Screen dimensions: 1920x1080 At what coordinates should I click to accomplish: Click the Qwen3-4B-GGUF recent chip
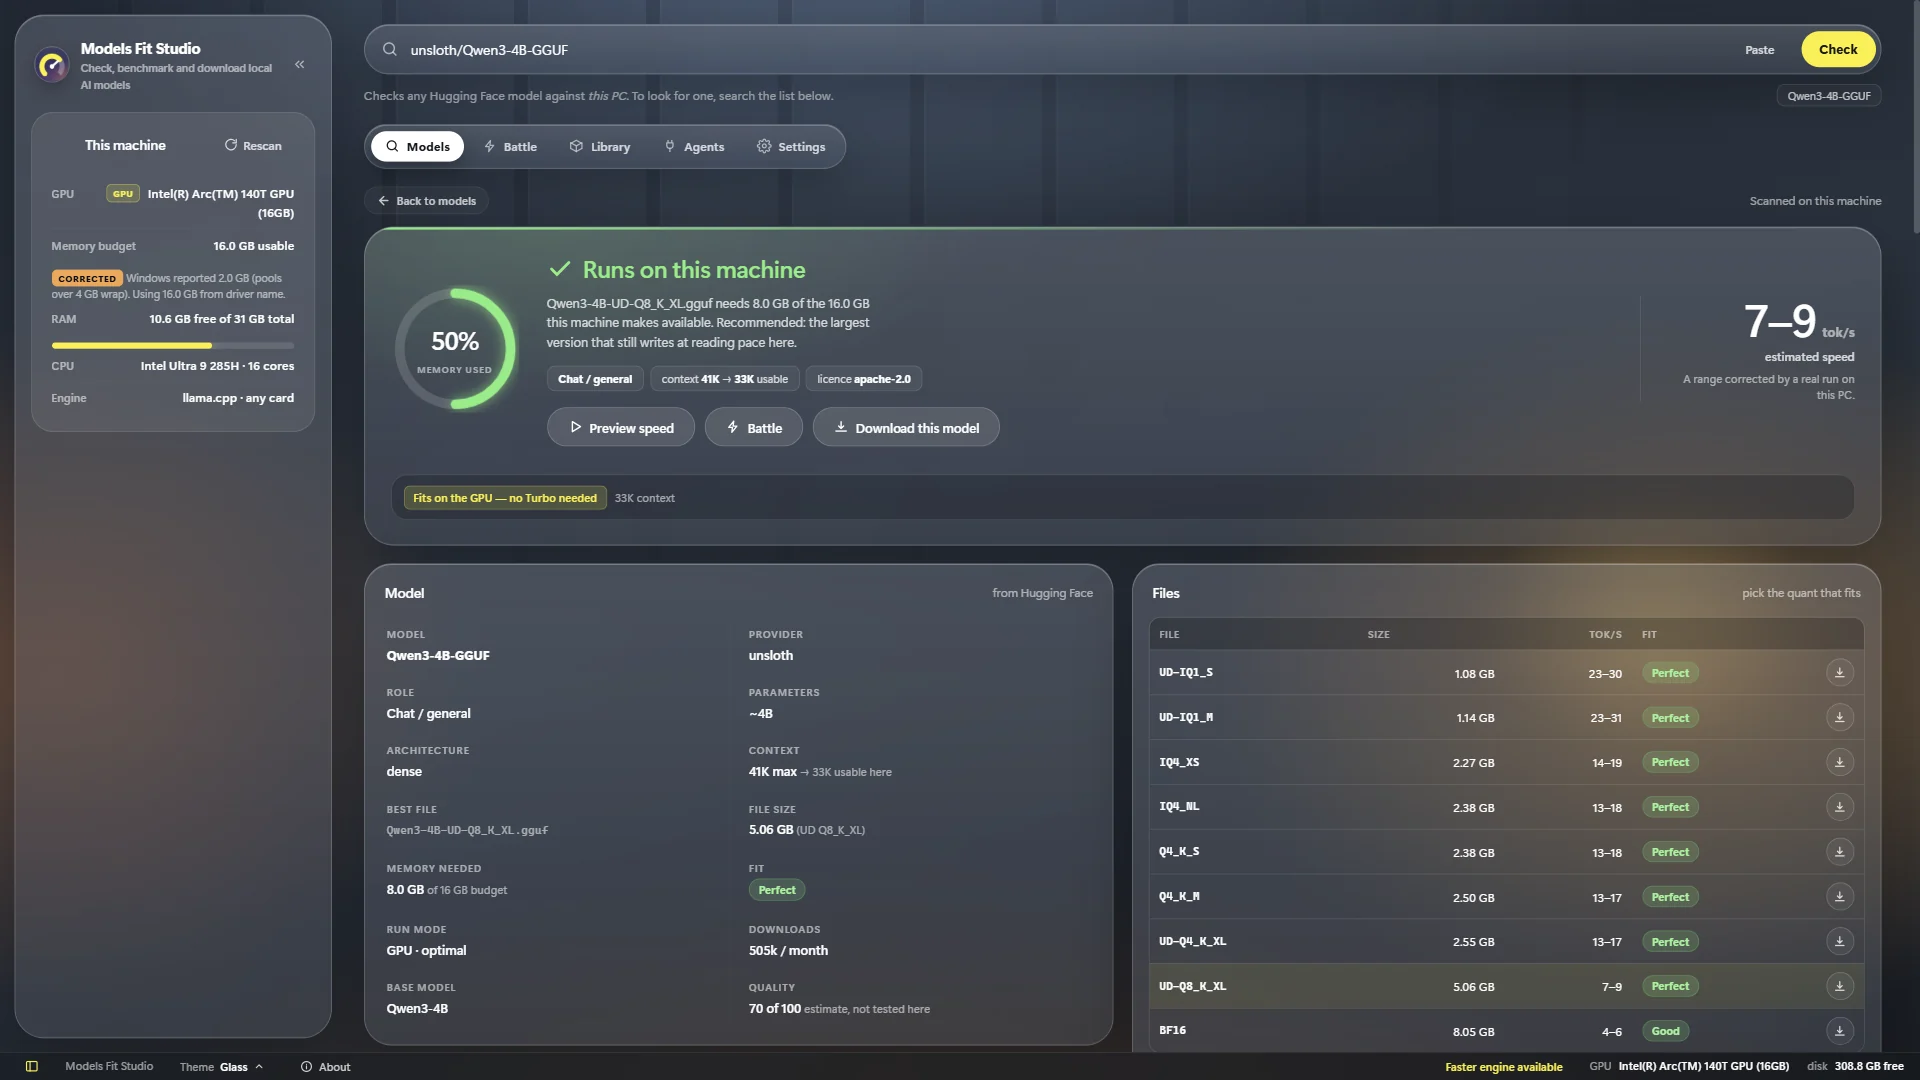[x=1829, y=96]
